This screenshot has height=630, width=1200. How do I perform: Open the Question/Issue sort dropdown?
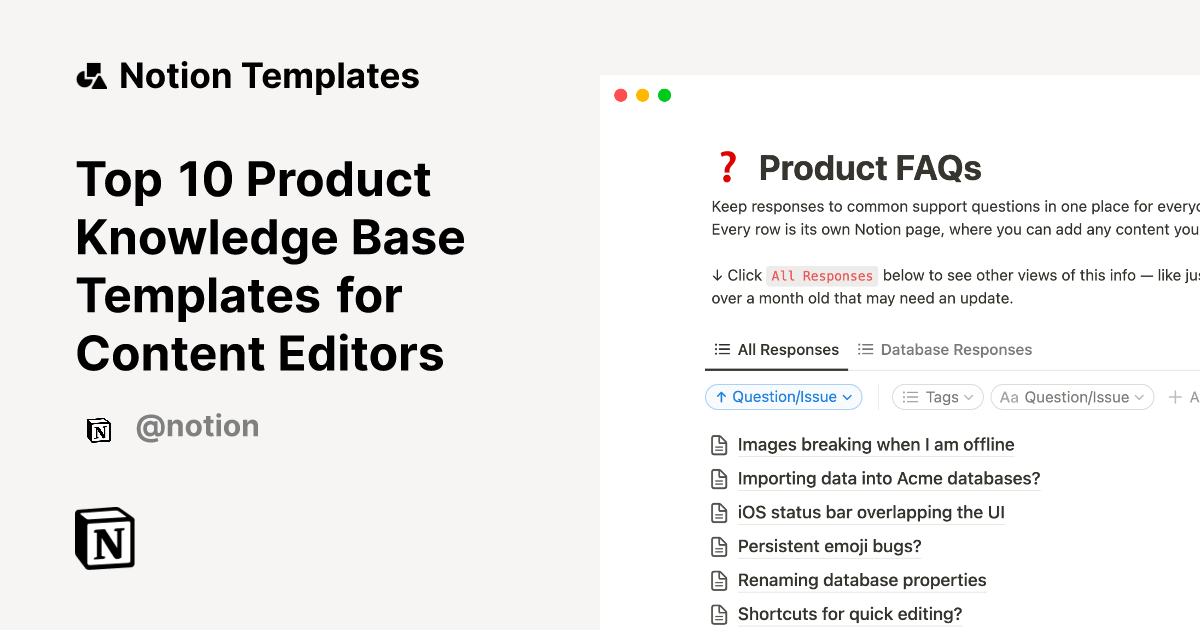(x=847, y=397)
